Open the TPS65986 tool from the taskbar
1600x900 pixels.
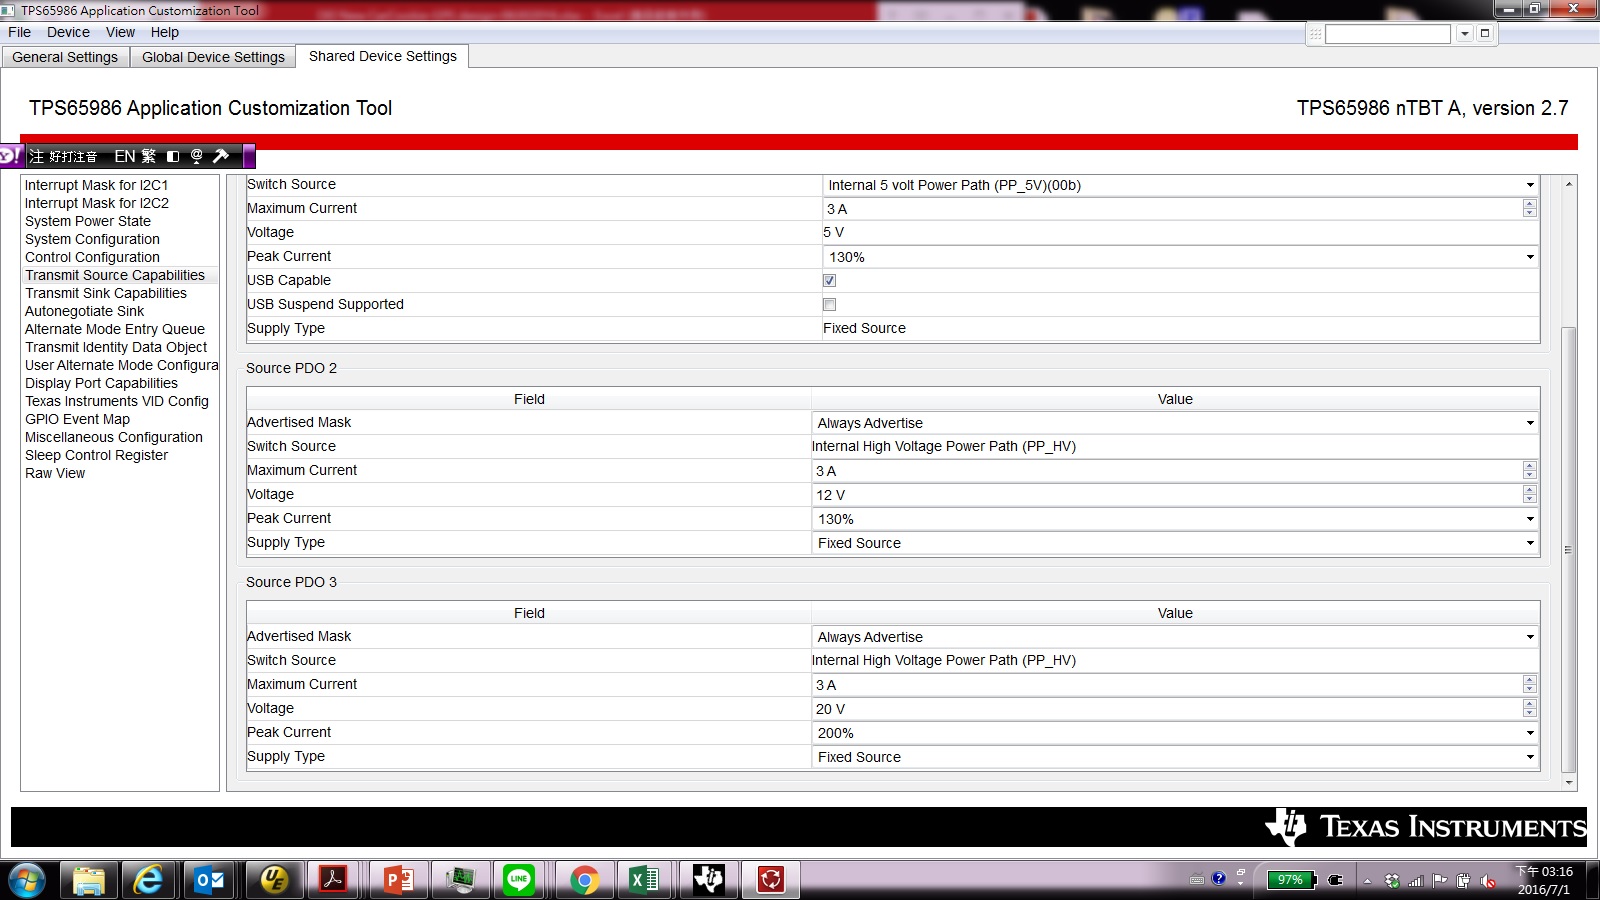coord(710,880)
